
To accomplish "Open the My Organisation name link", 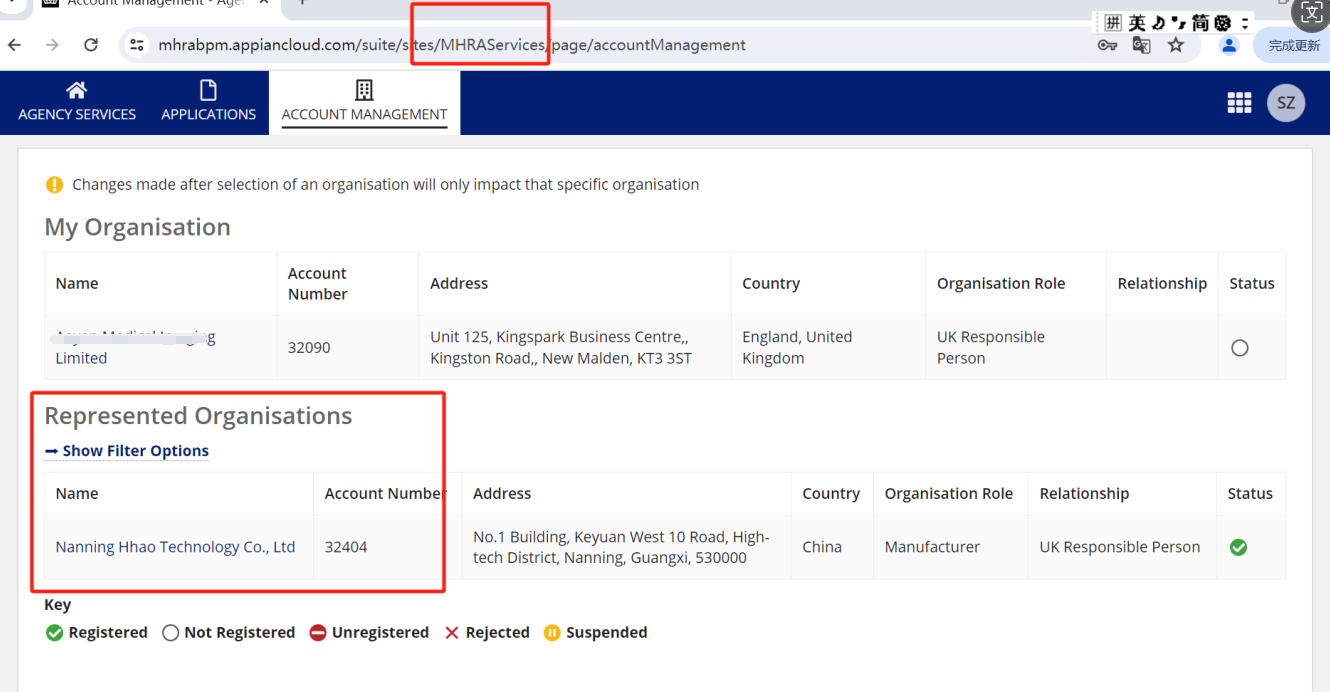I will (136, 347).
